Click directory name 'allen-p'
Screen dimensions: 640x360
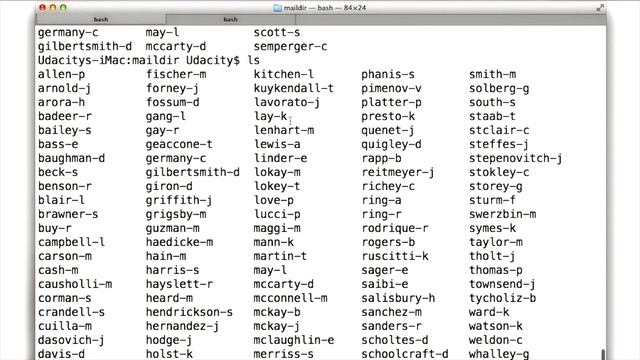click(62, 74)
